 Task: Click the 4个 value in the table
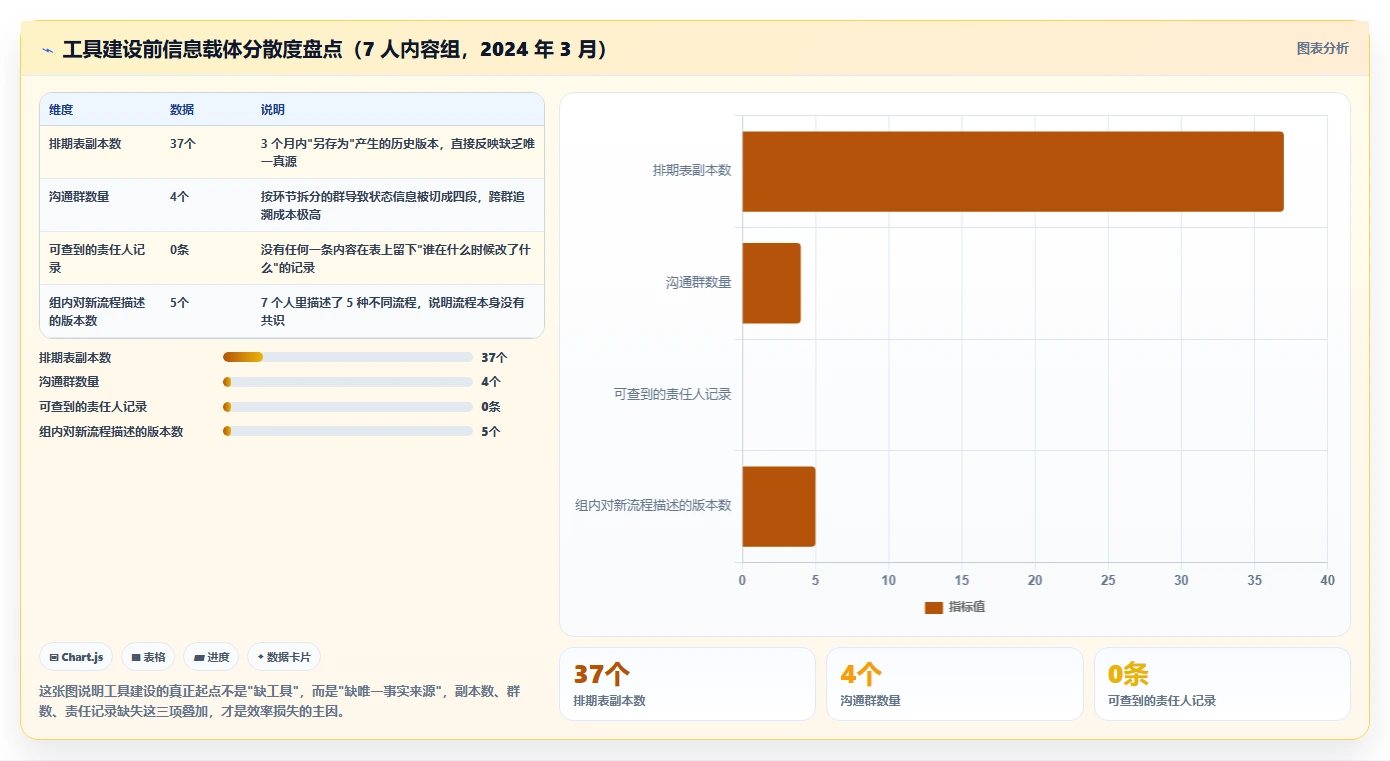point(179,197)
